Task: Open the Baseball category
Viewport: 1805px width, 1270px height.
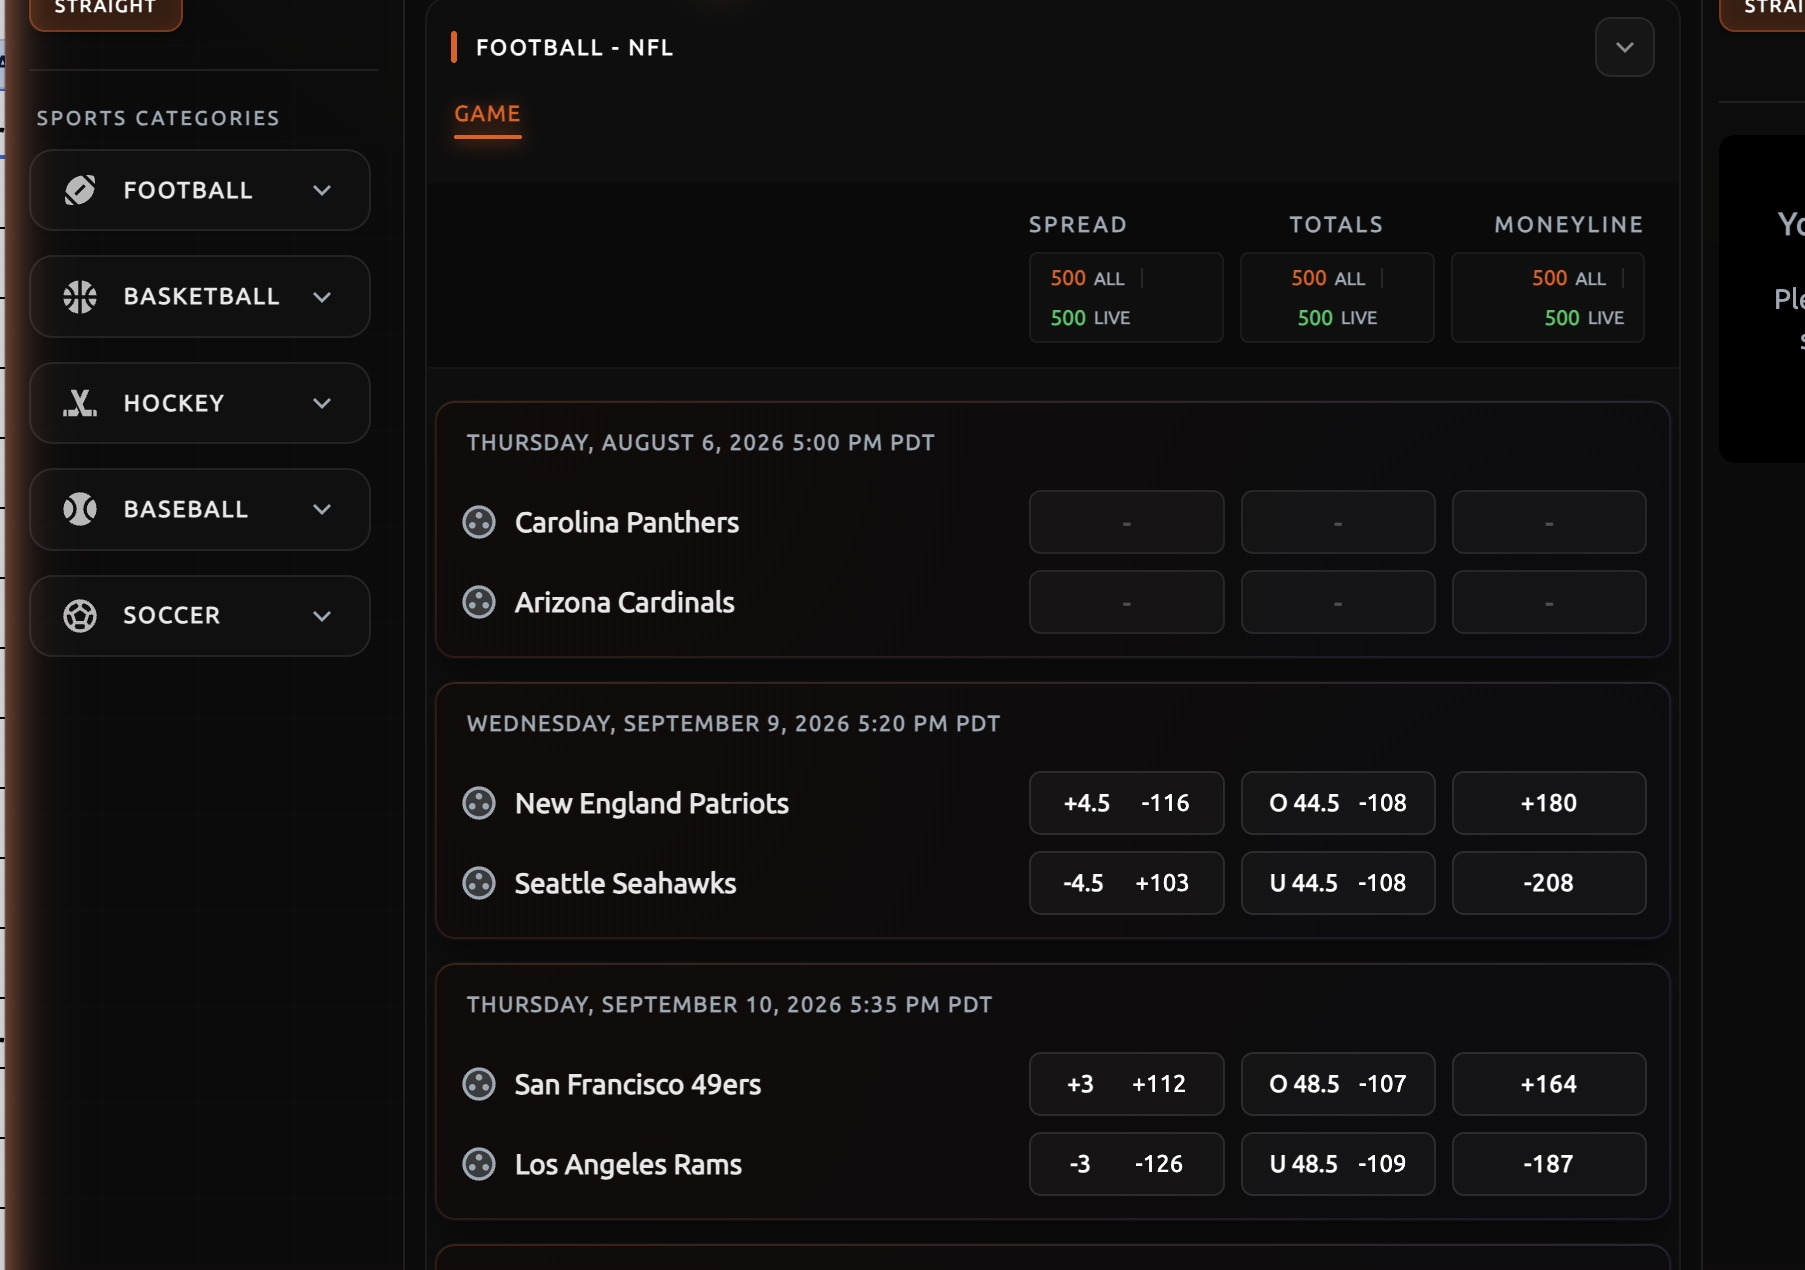Action: pos(200,509)
